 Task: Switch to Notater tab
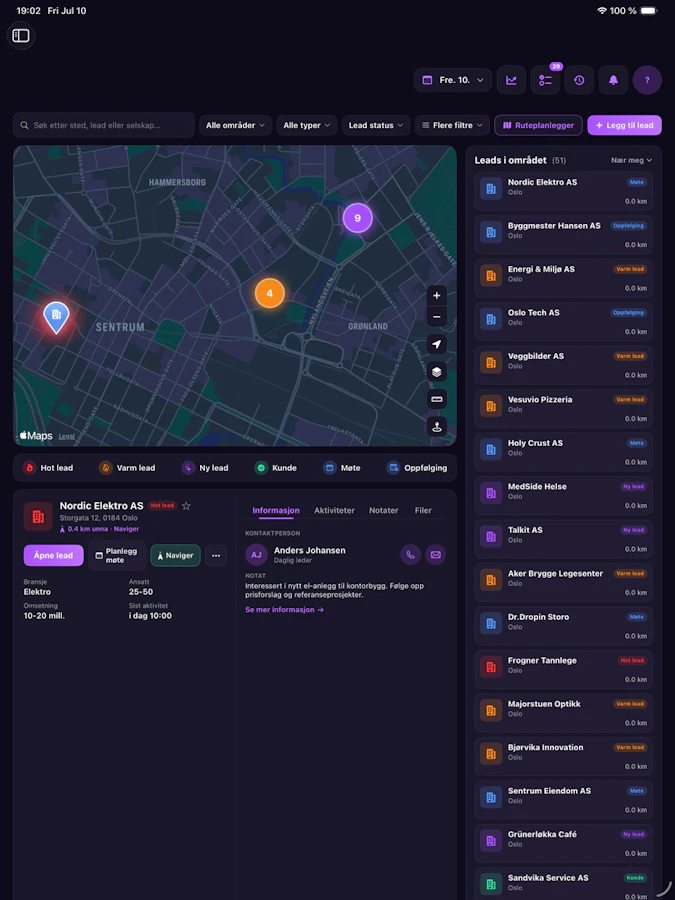383,510
